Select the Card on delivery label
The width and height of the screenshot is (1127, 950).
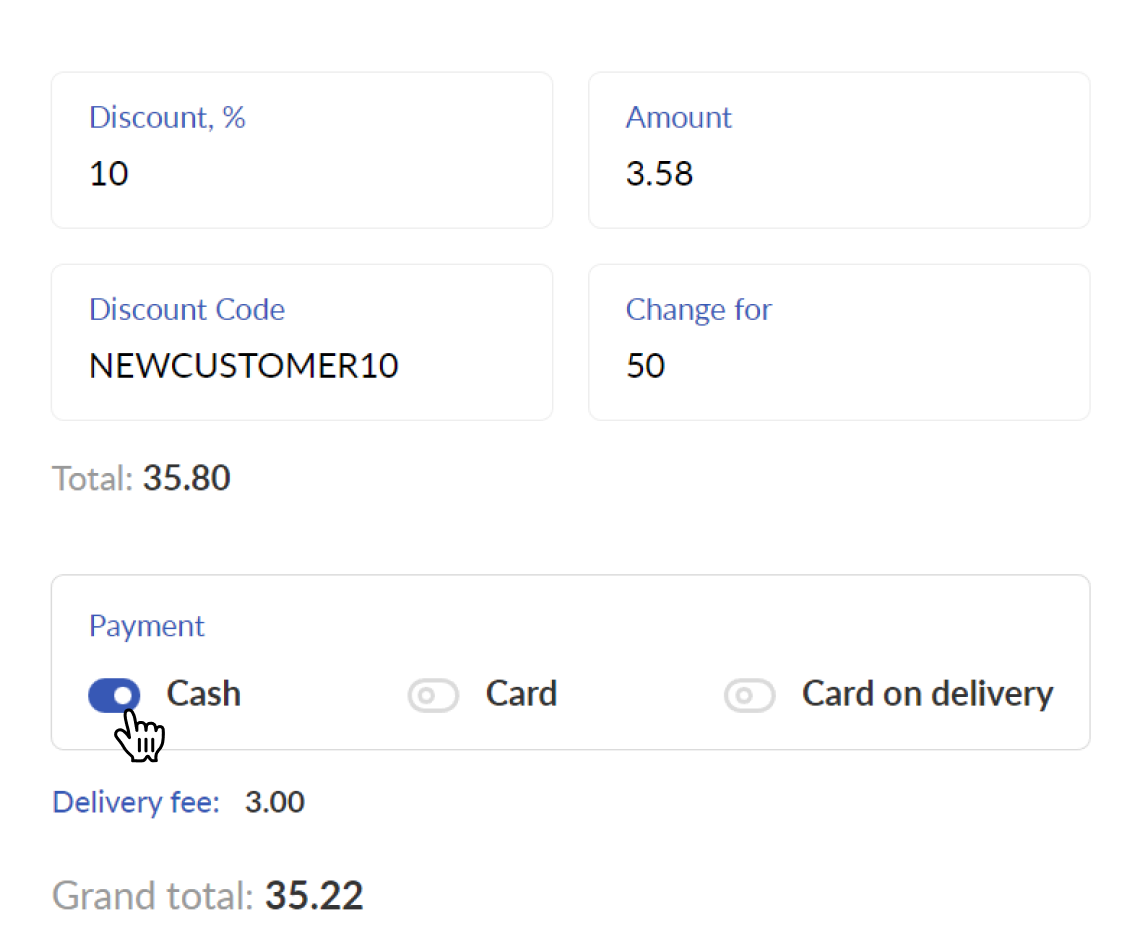[928, 694]
